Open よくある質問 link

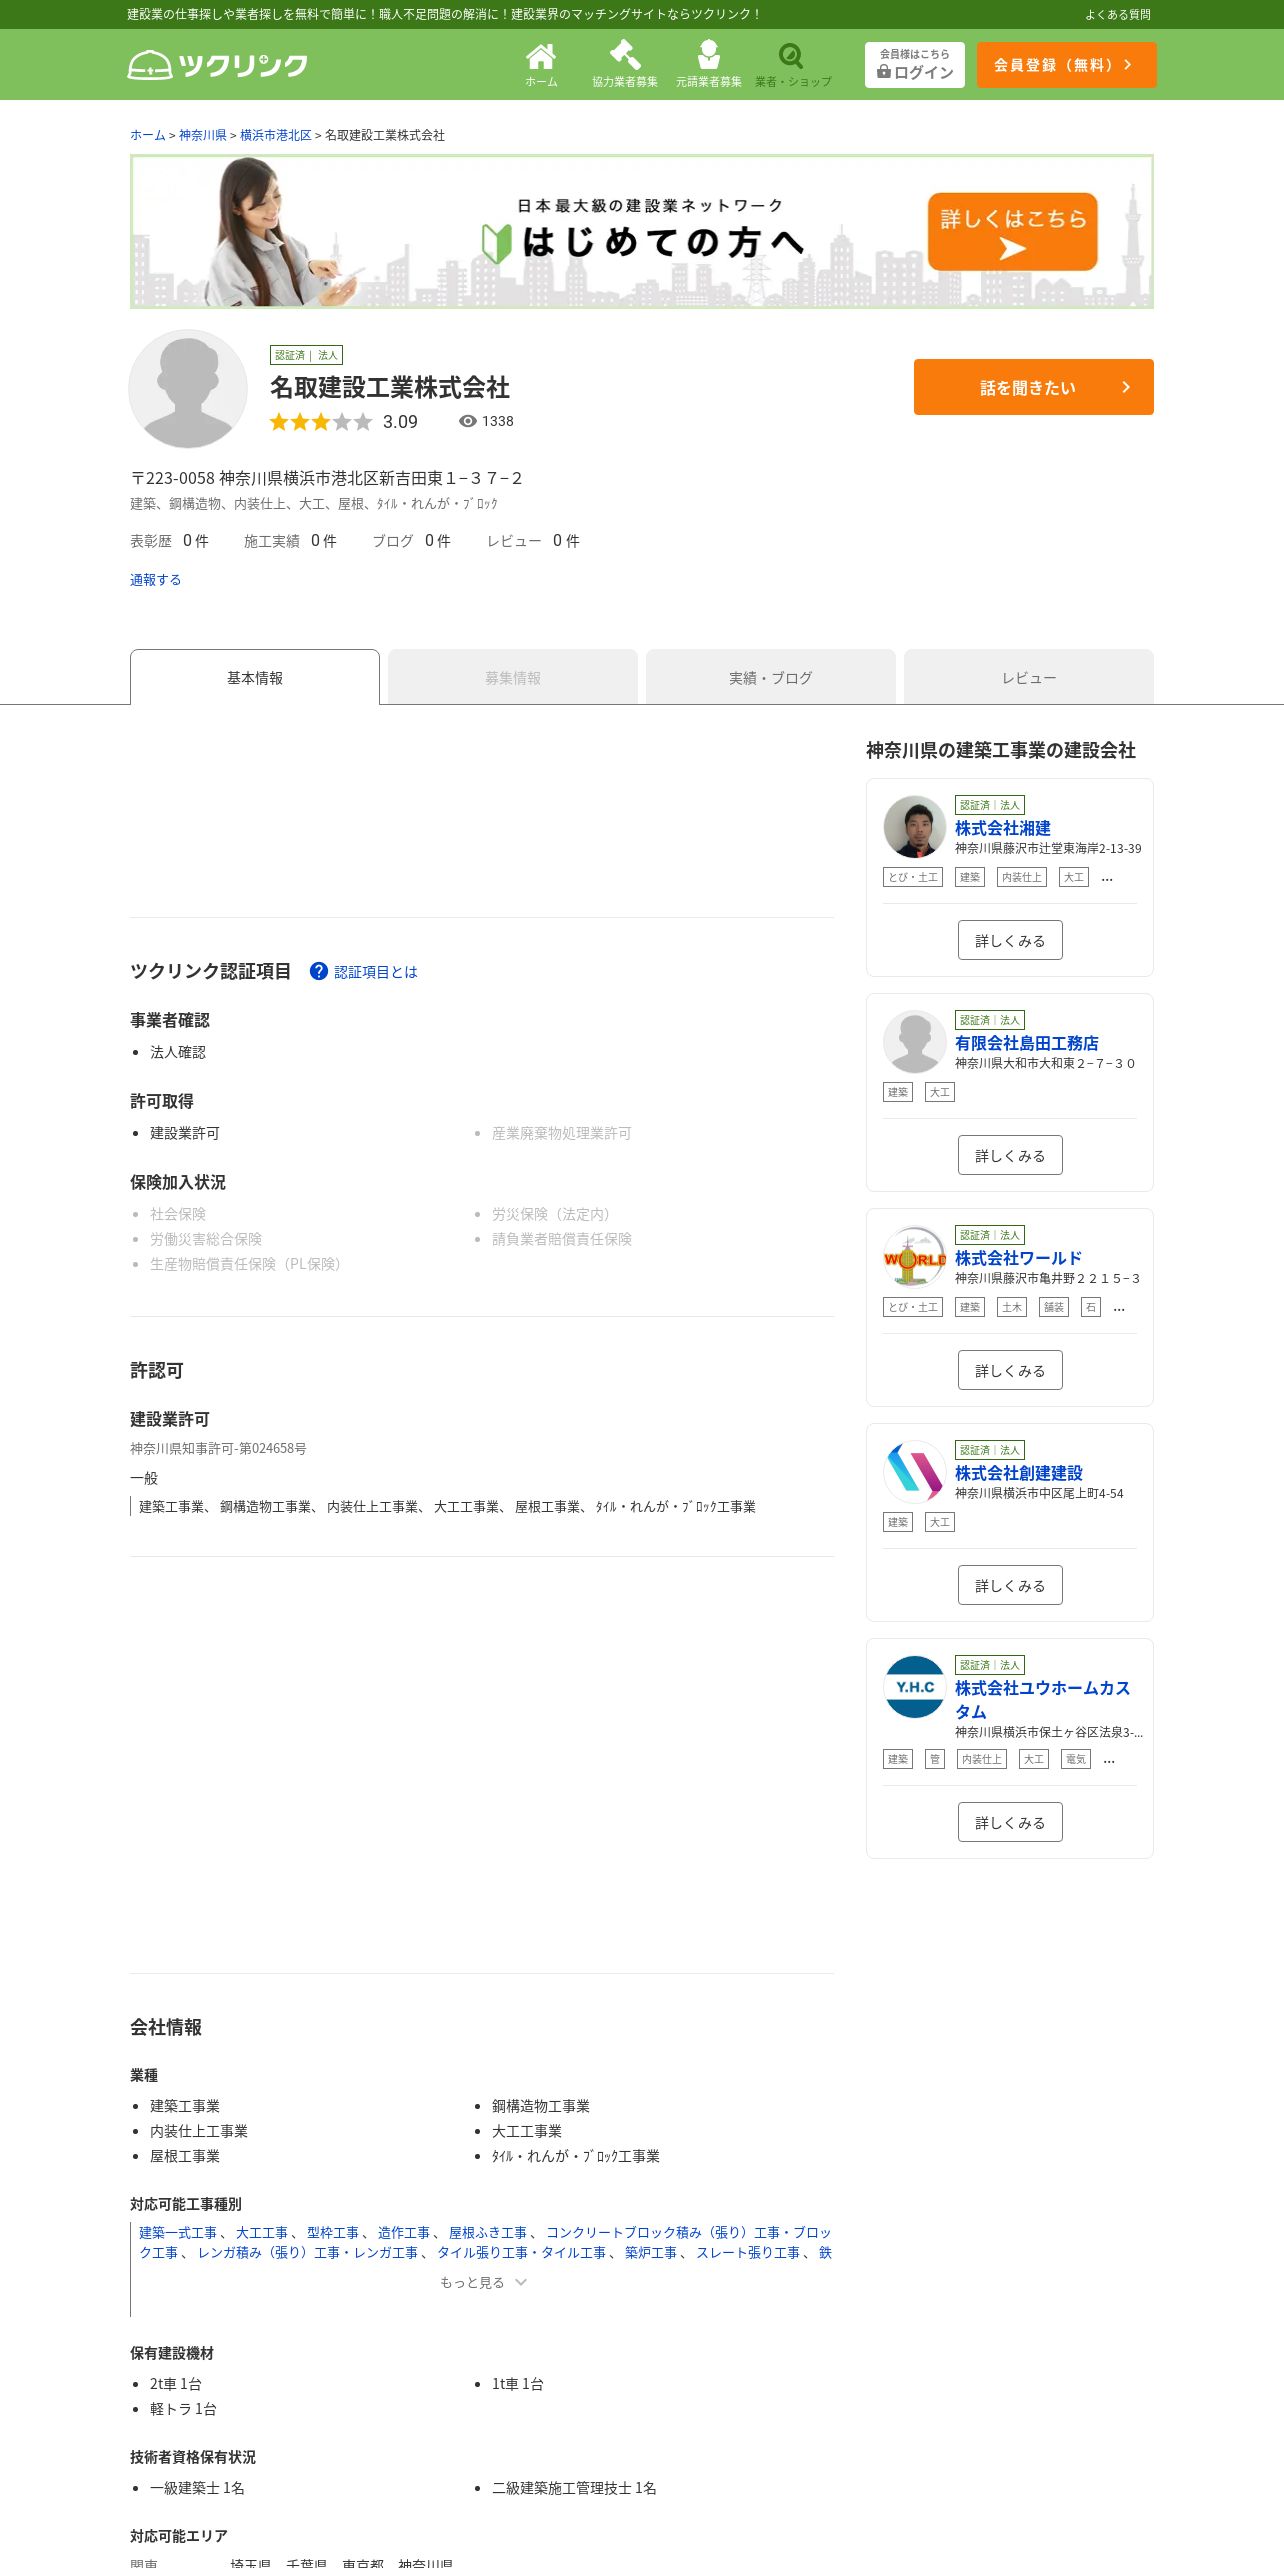click(1118, 15)
